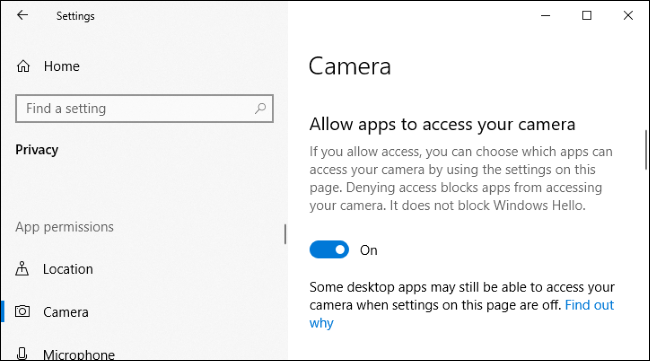Select the Location pin icon
Viewport: 650px width, 363px height.
click(22, 269)
